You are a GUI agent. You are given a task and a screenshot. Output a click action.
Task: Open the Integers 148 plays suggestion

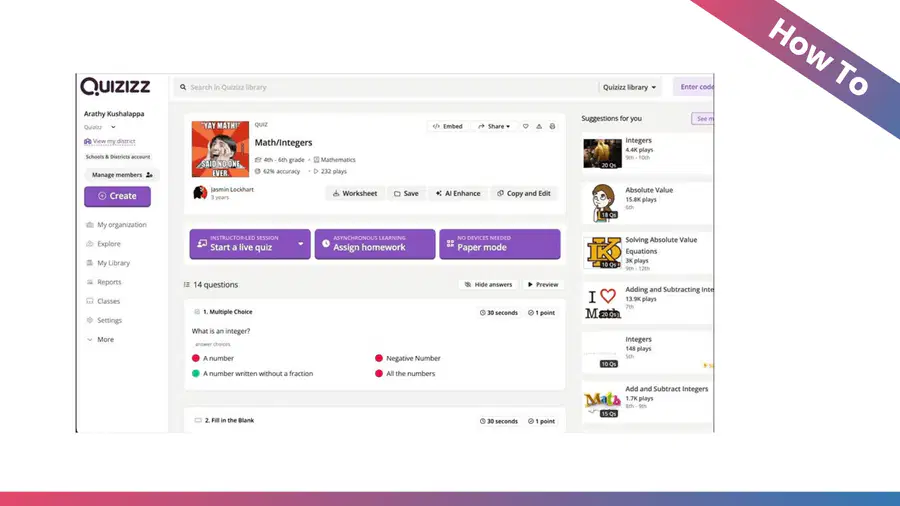tap(647, 352)
